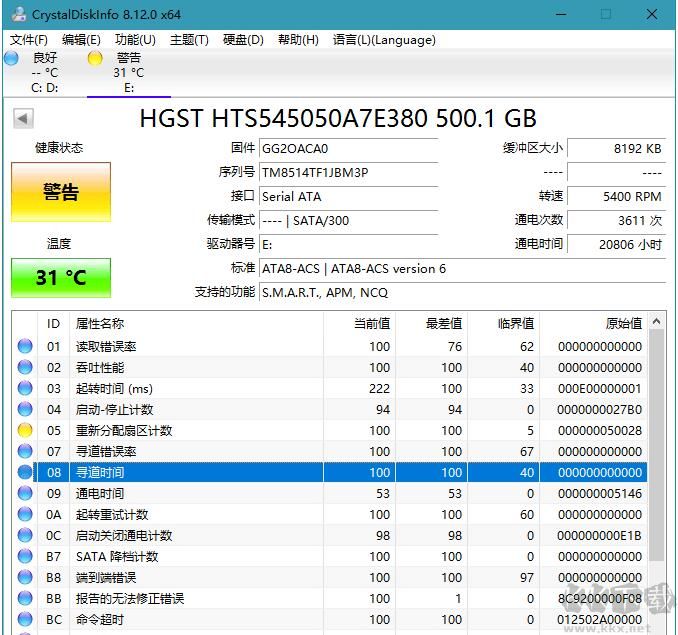The image size is (678, 635).
Task: Click blue status icon for attribute 0C
Action: (x=25, y=536)
